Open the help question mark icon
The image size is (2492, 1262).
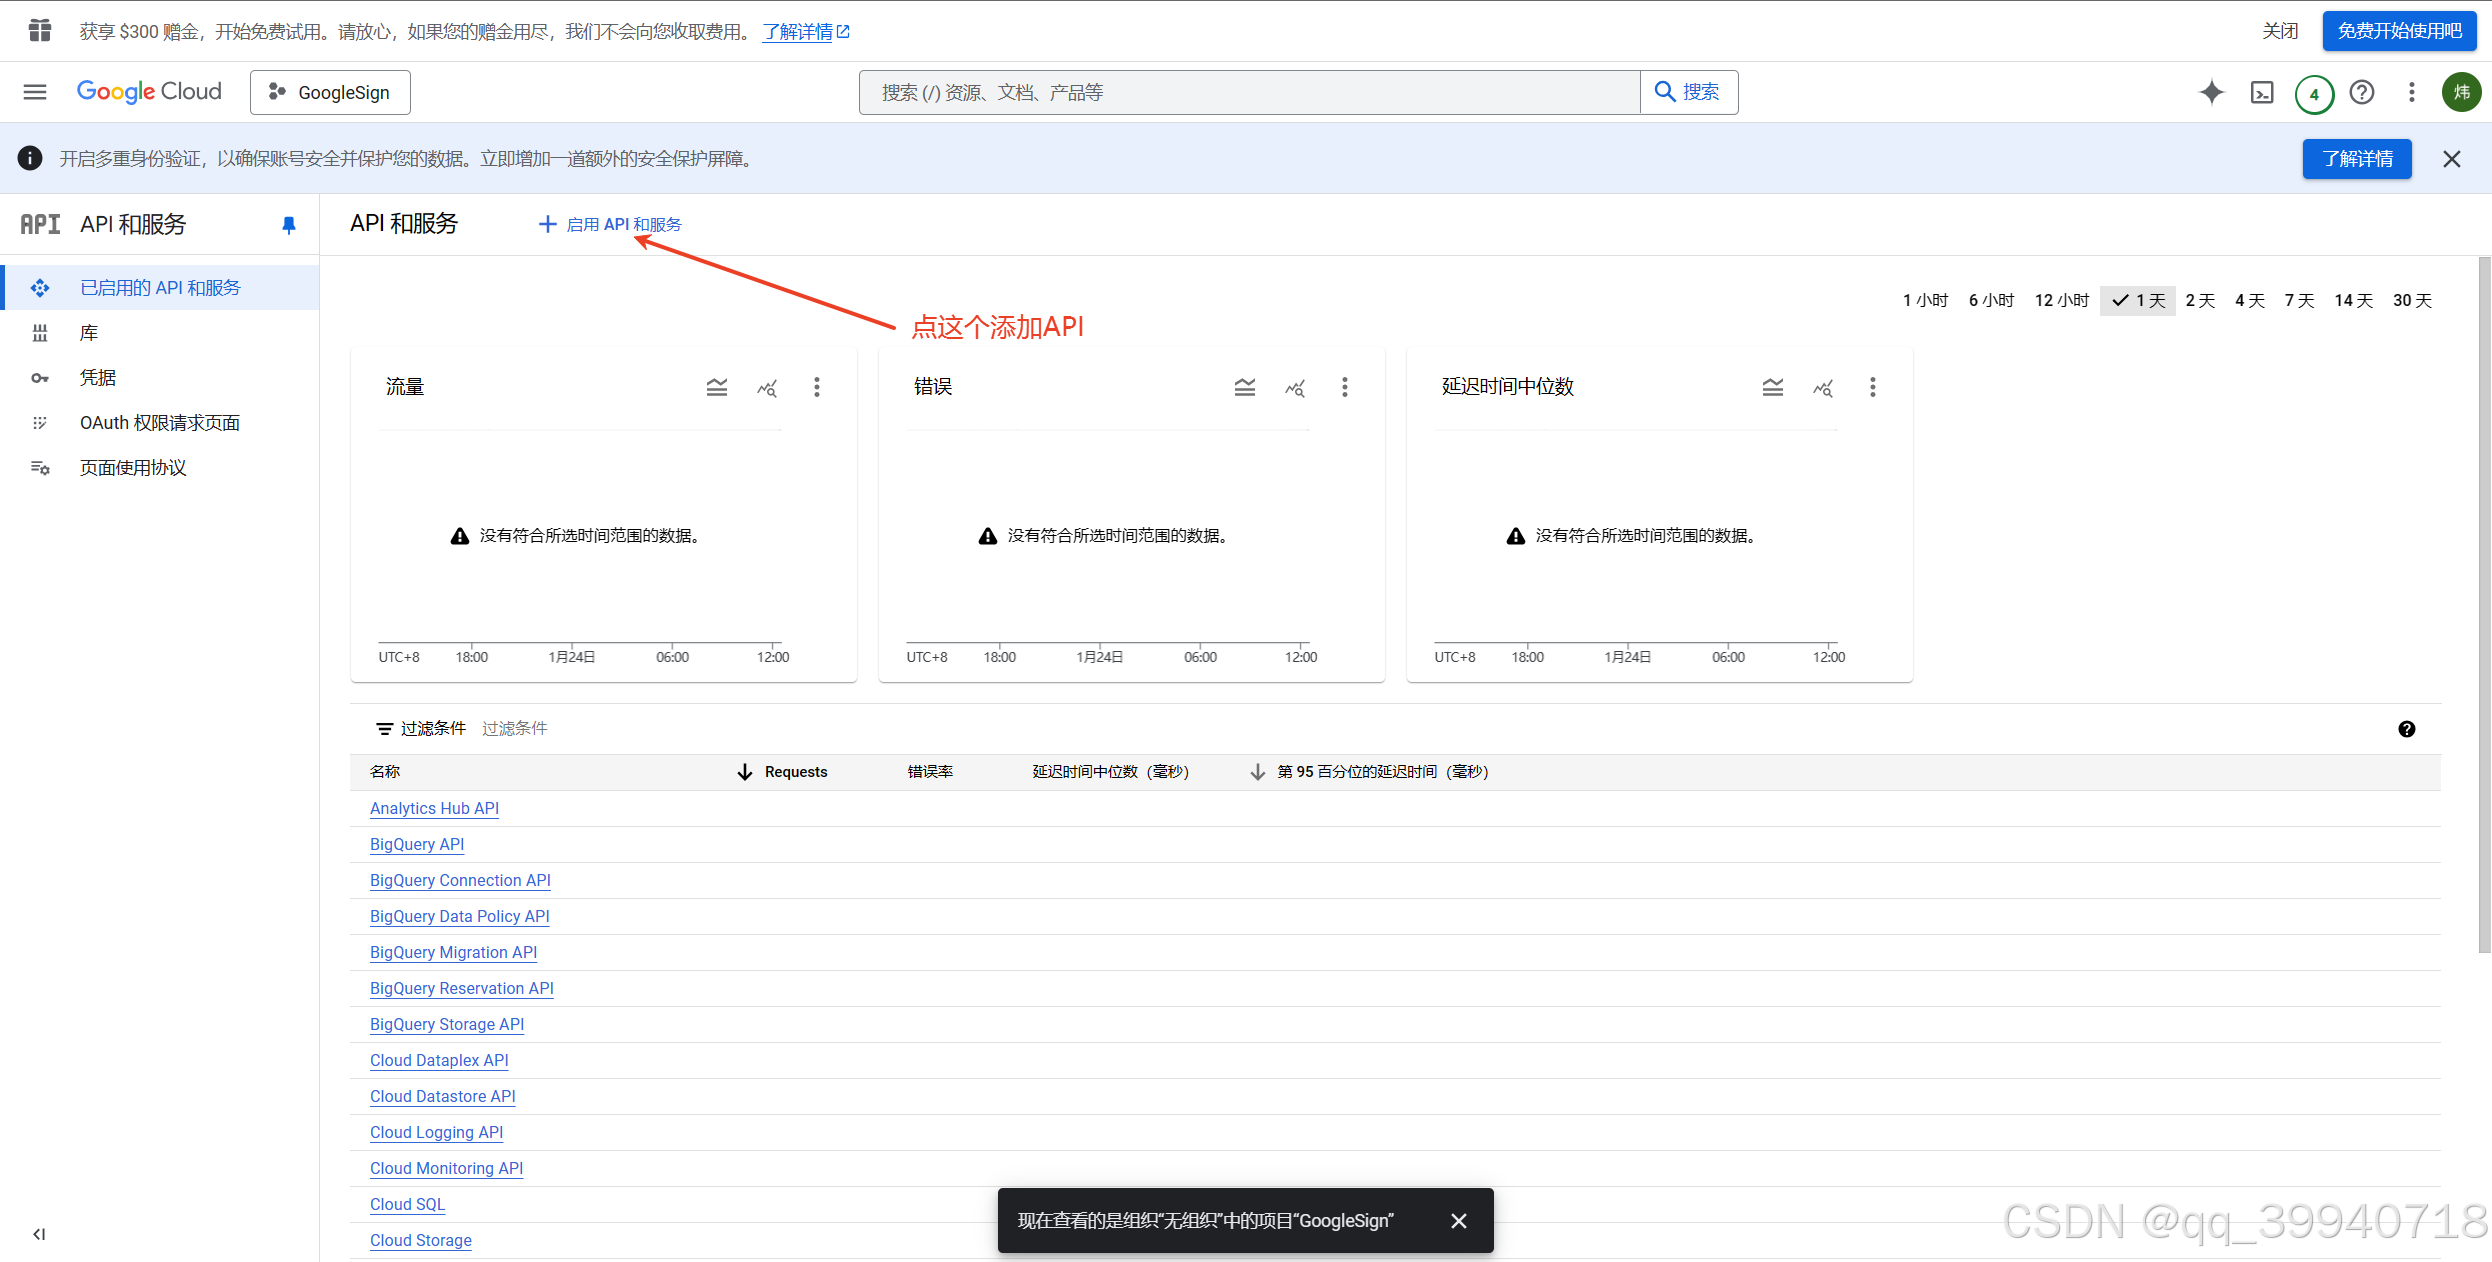point(2362,92)
